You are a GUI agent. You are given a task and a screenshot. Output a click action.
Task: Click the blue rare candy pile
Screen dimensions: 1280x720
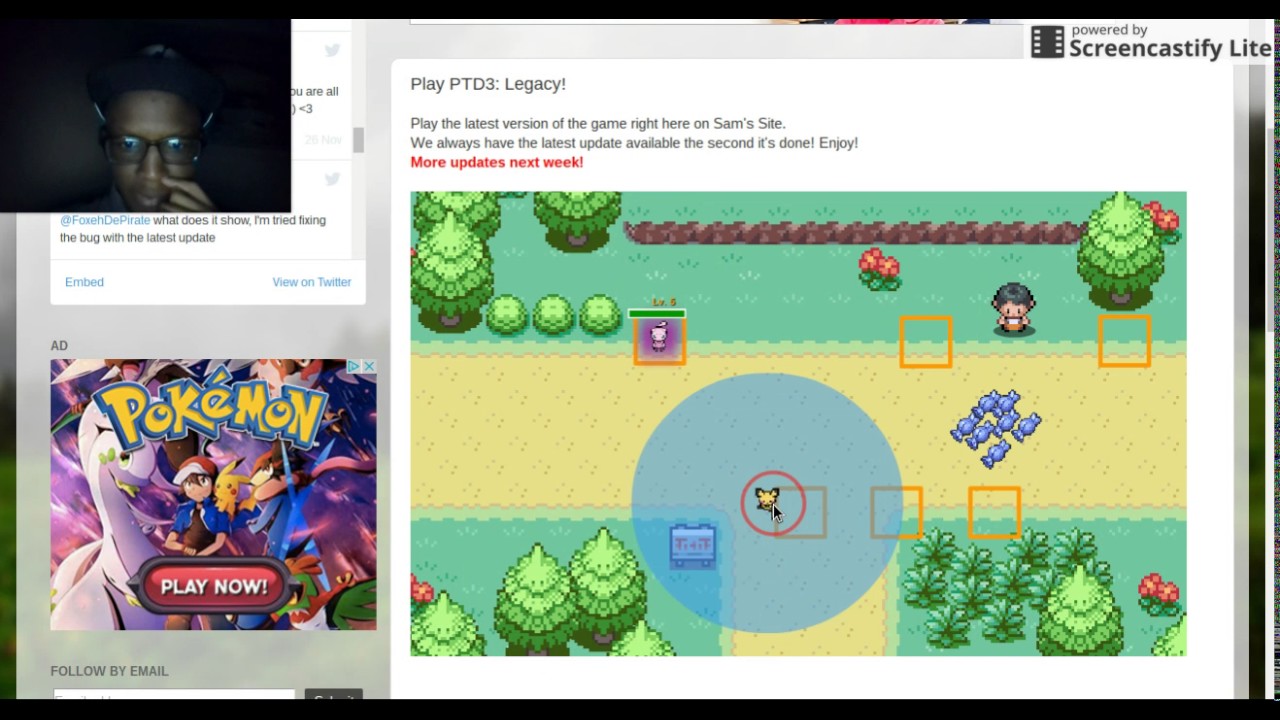tap(996, 427)
